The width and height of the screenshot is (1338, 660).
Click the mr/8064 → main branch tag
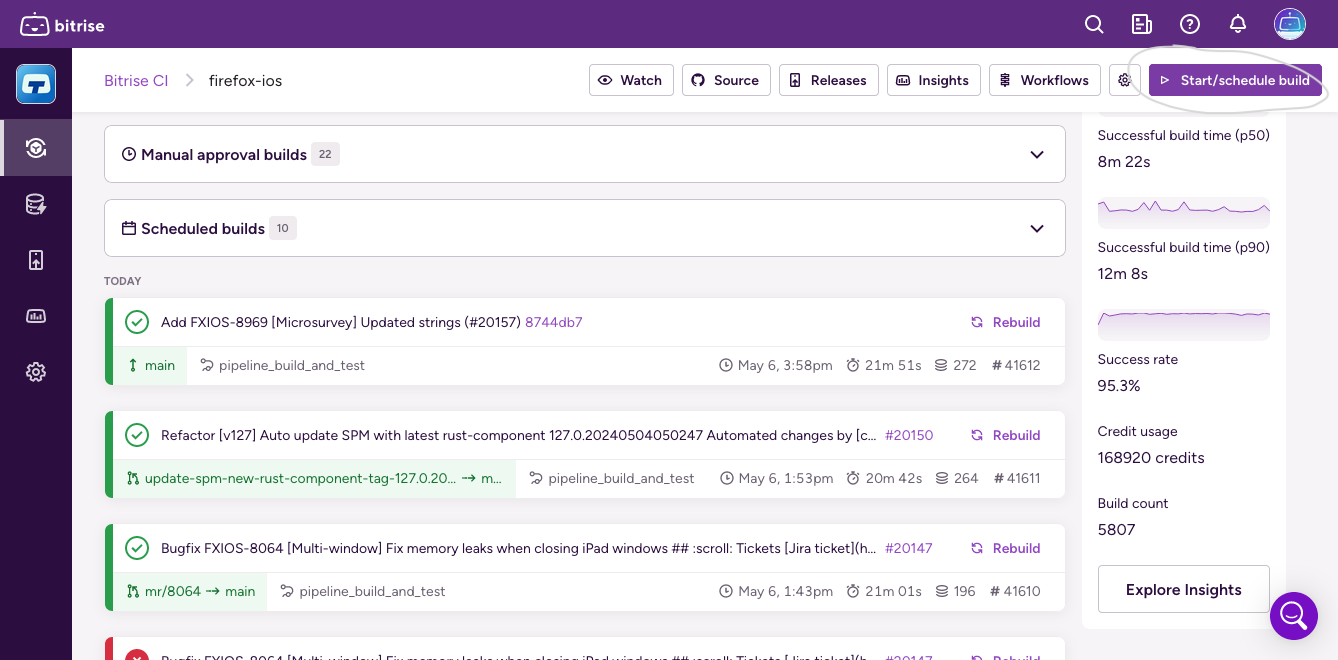[x=191, y=591]
